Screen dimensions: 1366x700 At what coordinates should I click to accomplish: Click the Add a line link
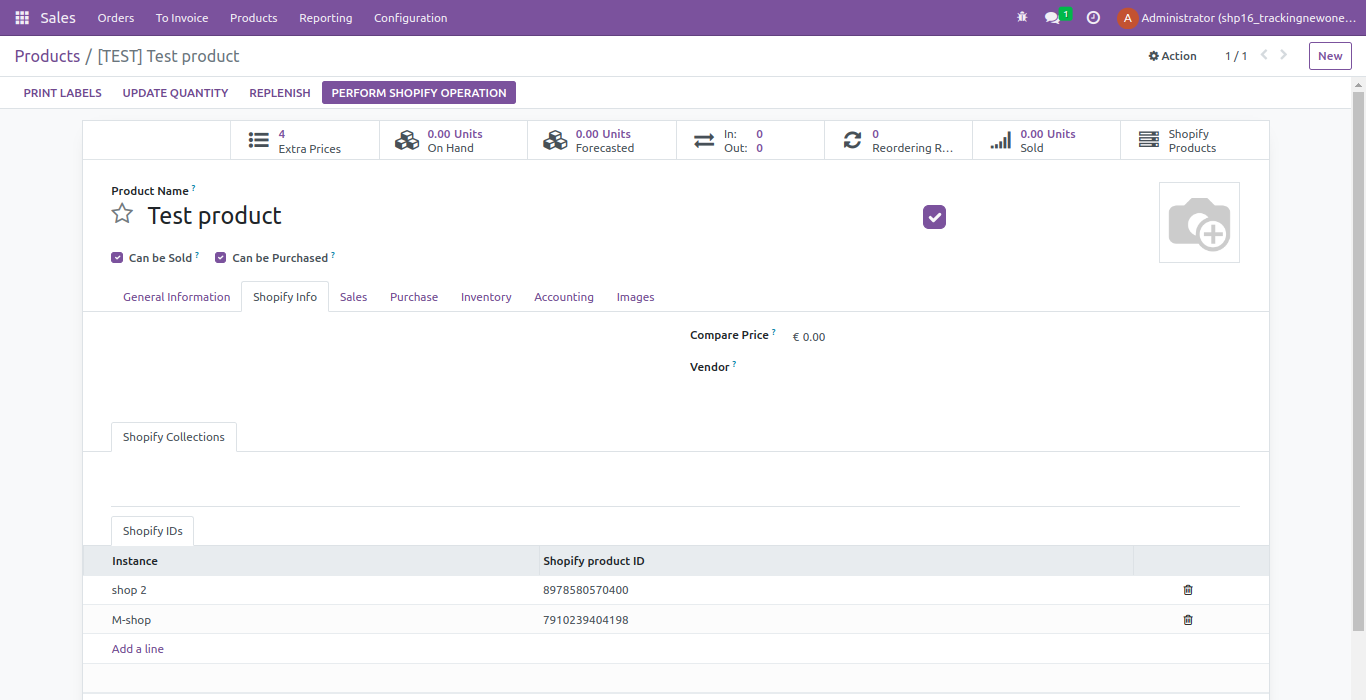pos(138,649)
